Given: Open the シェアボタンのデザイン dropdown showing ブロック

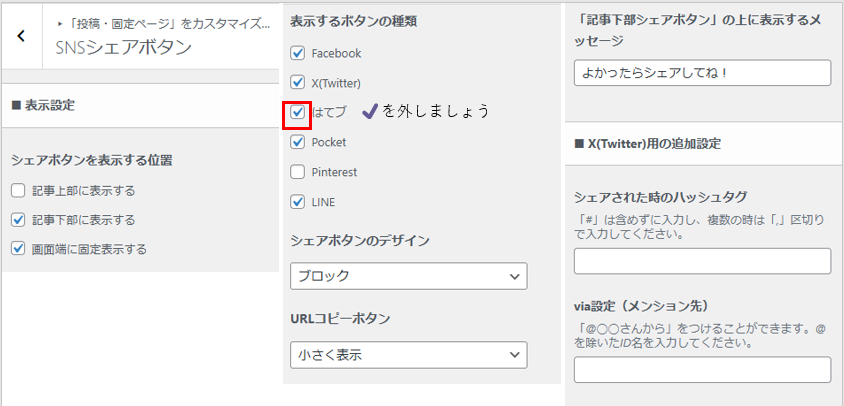Looking at the screenshot, I should click(409, 276).
